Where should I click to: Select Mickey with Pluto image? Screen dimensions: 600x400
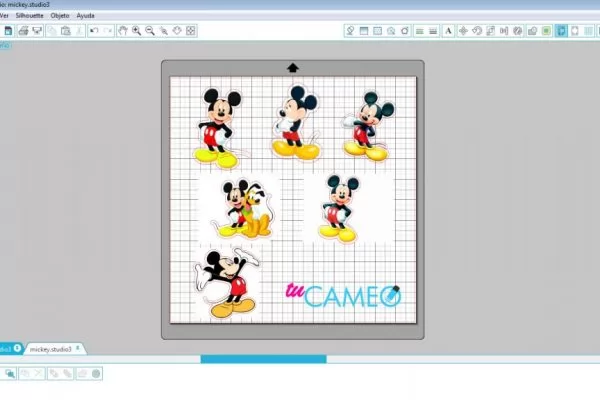[243, 209]
